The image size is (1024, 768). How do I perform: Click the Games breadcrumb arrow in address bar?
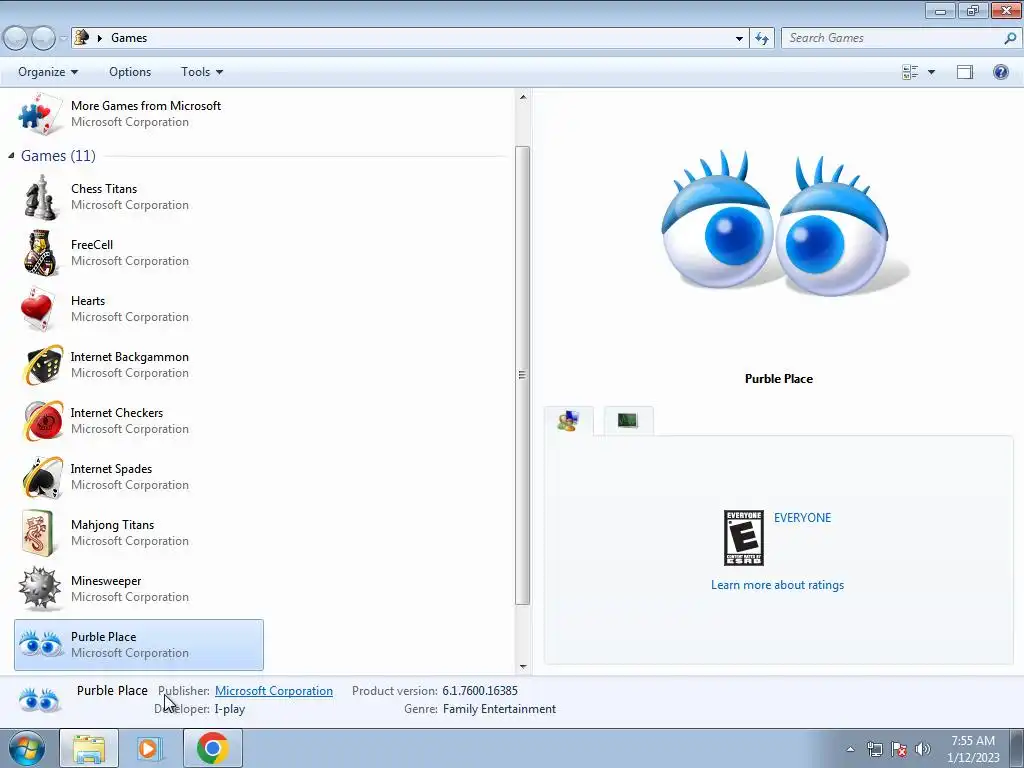100,38
